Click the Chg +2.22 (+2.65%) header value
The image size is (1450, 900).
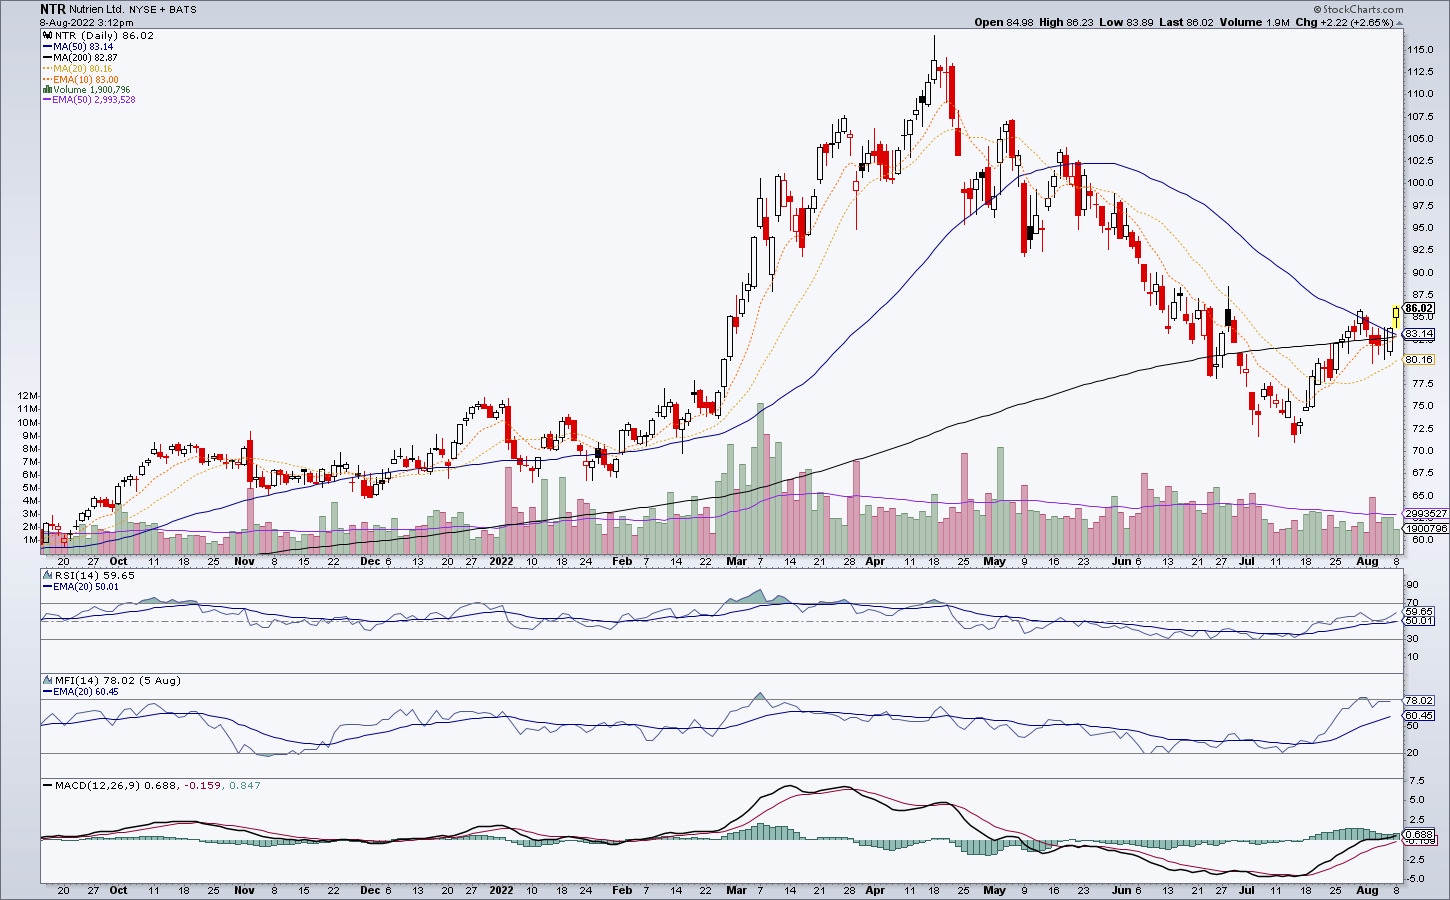1345,22
